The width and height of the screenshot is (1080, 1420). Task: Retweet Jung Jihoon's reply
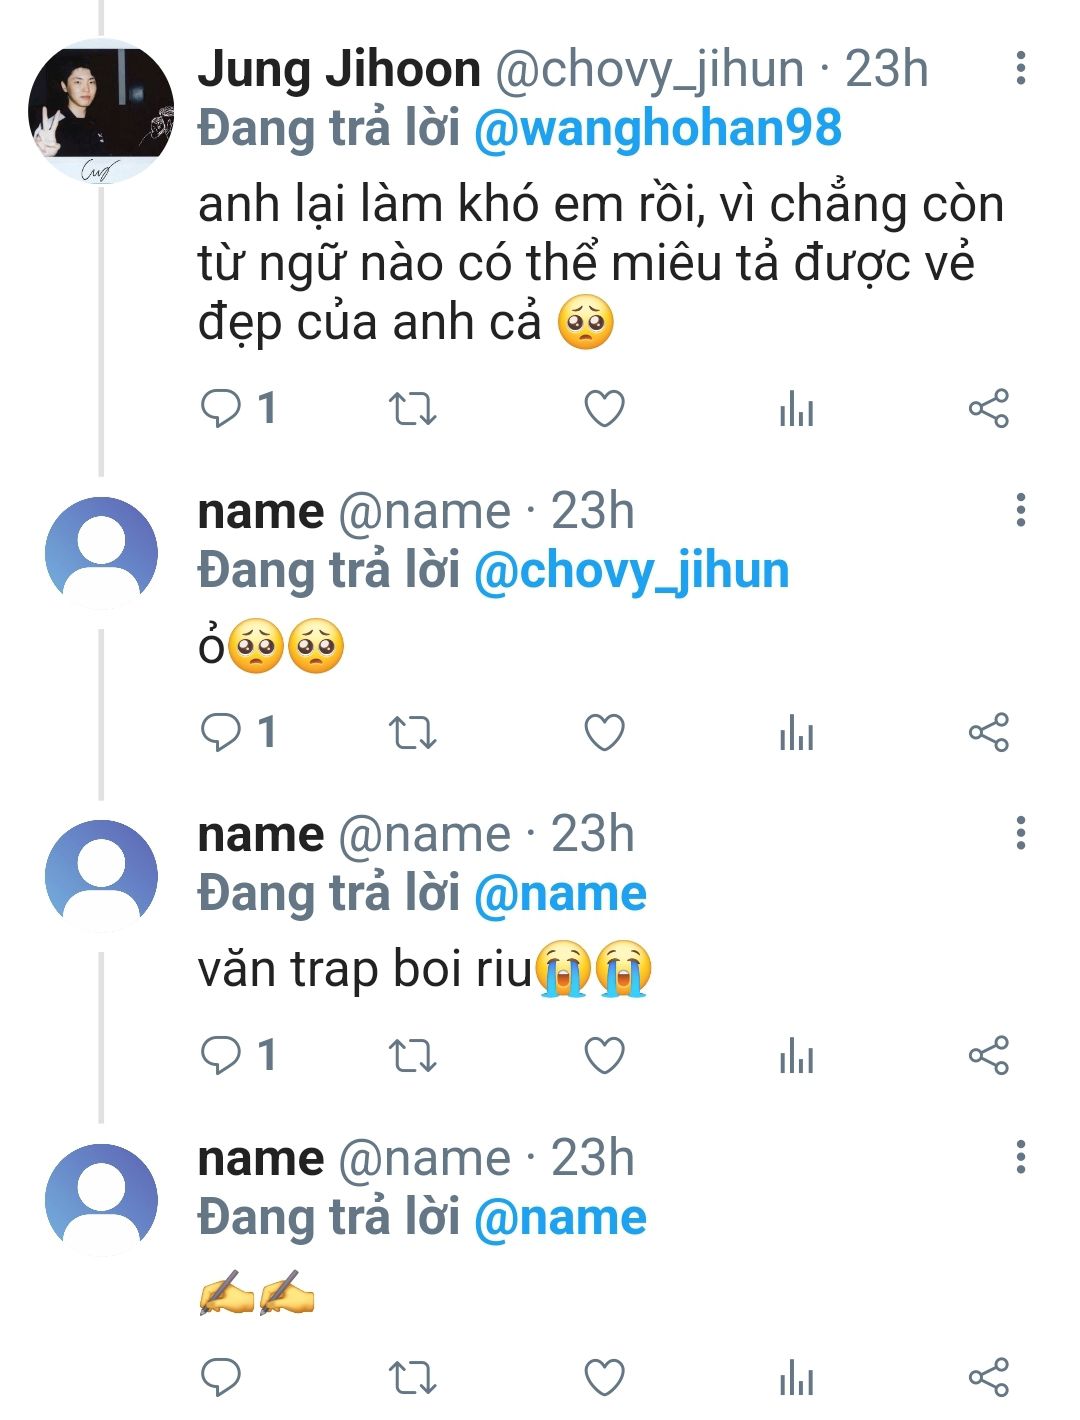pos(412,409)
